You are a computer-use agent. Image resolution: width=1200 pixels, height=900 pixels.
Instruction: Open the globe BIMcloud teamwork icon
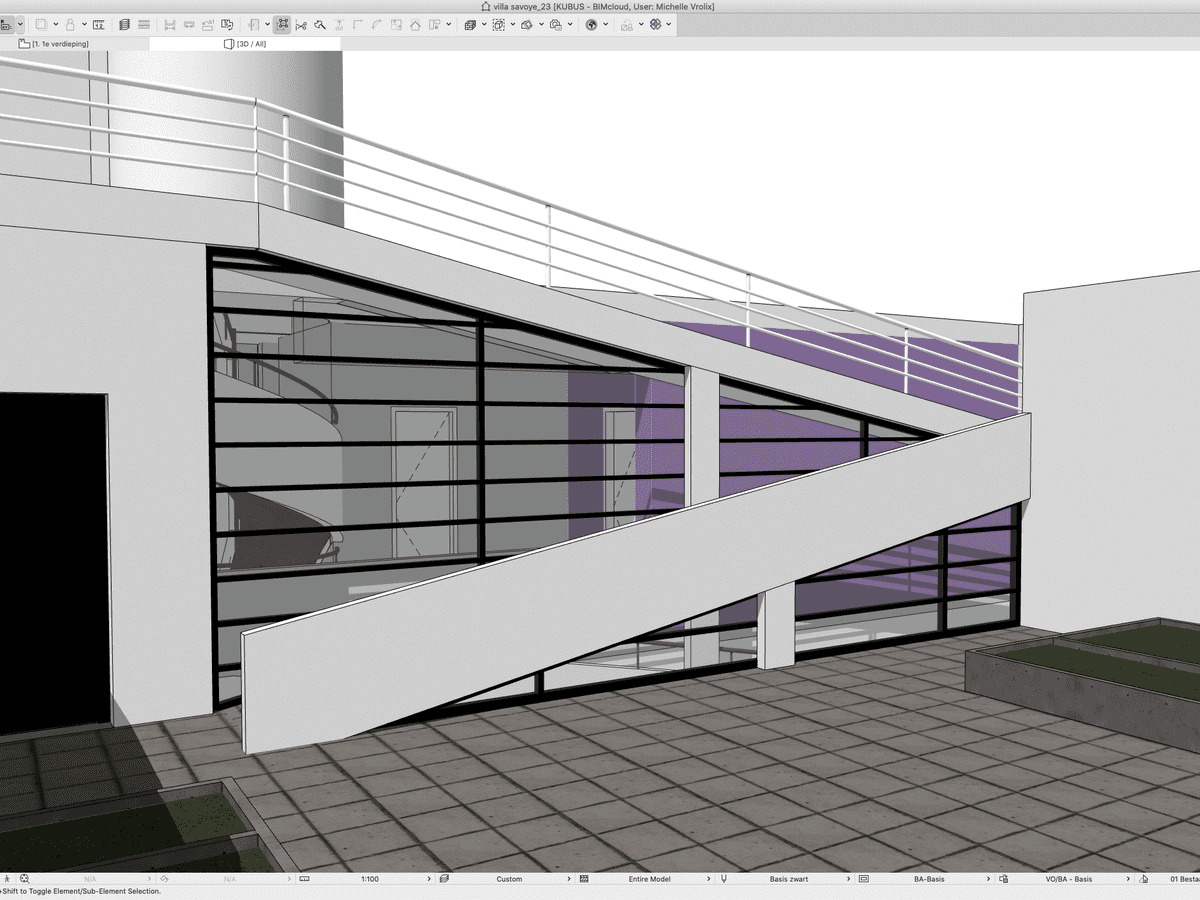(x=591, y=24)
